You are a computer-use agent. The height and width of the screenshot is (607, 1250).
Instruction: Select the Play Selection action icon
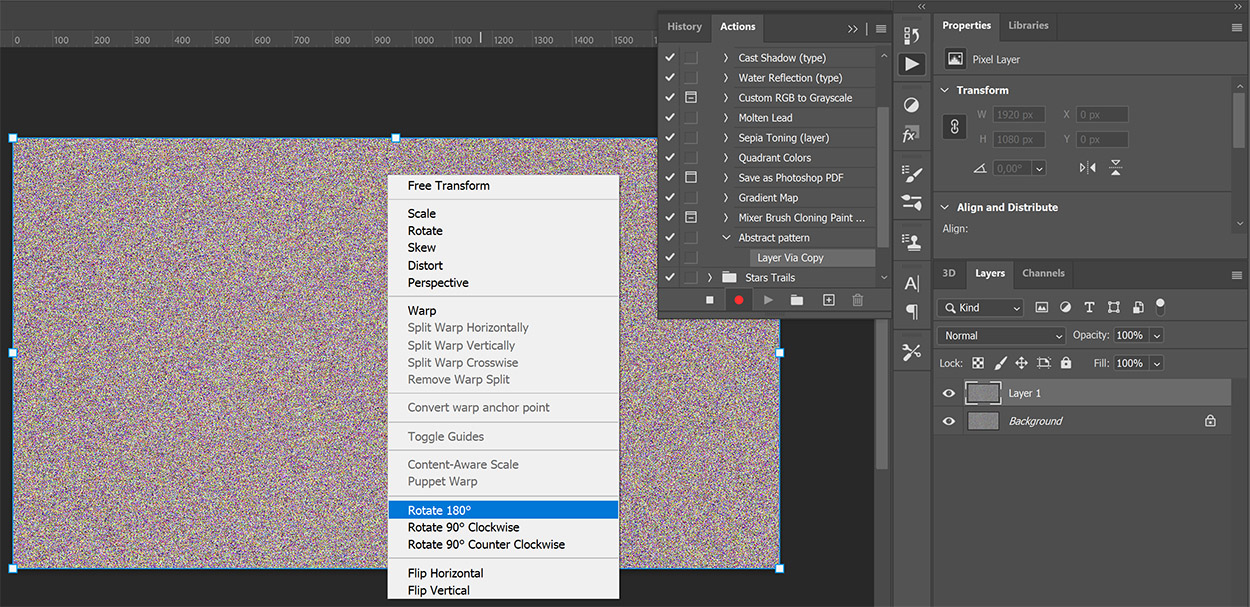(x=766, y=299)
